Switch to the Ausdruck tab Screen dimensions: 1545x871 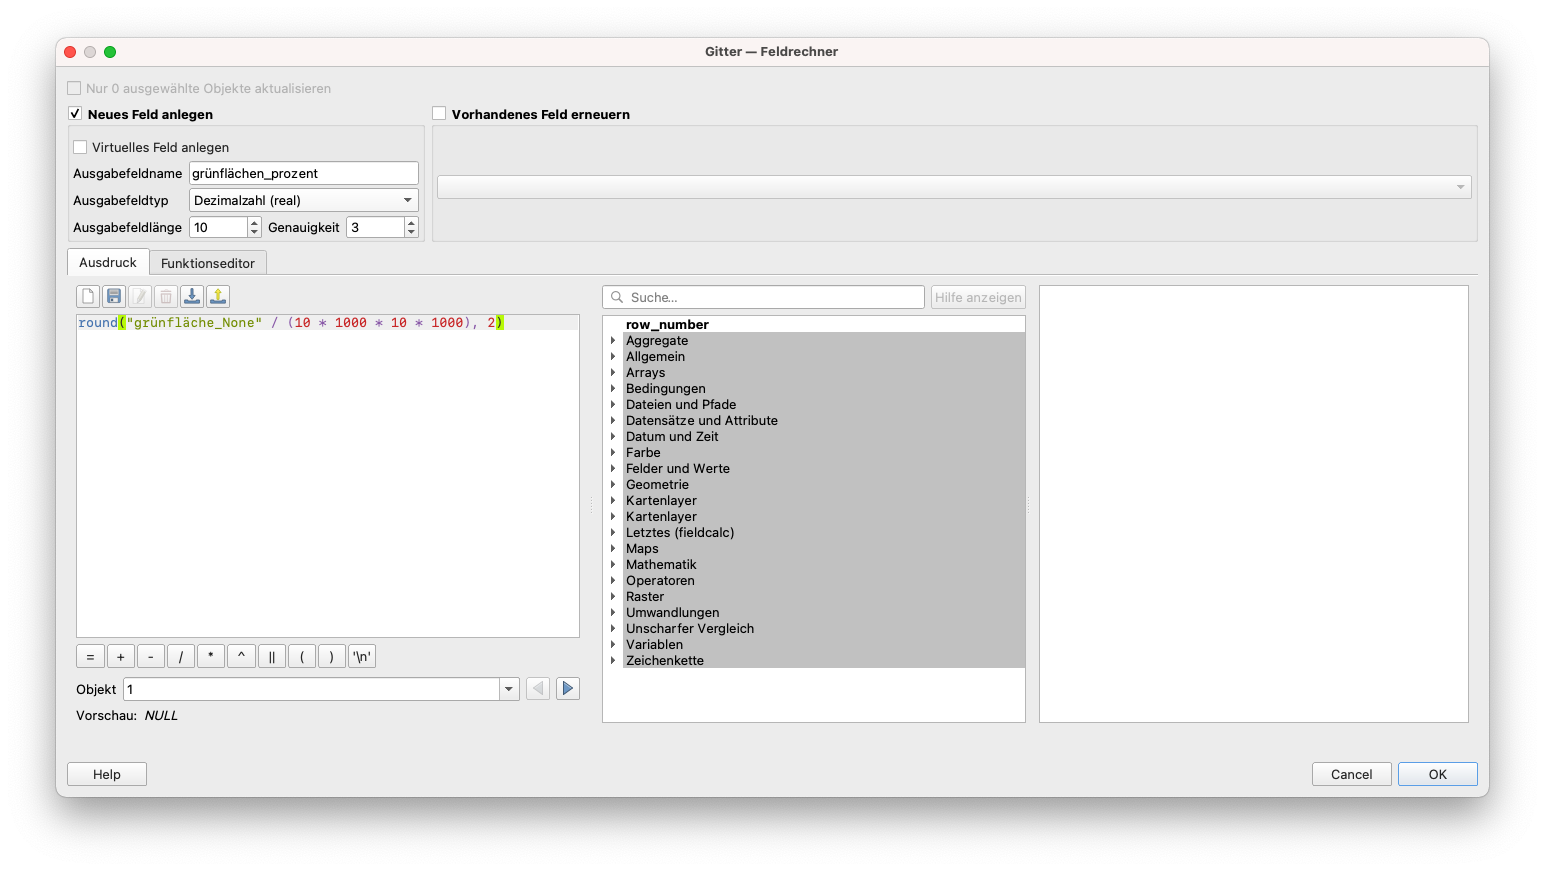coord(108,262)
